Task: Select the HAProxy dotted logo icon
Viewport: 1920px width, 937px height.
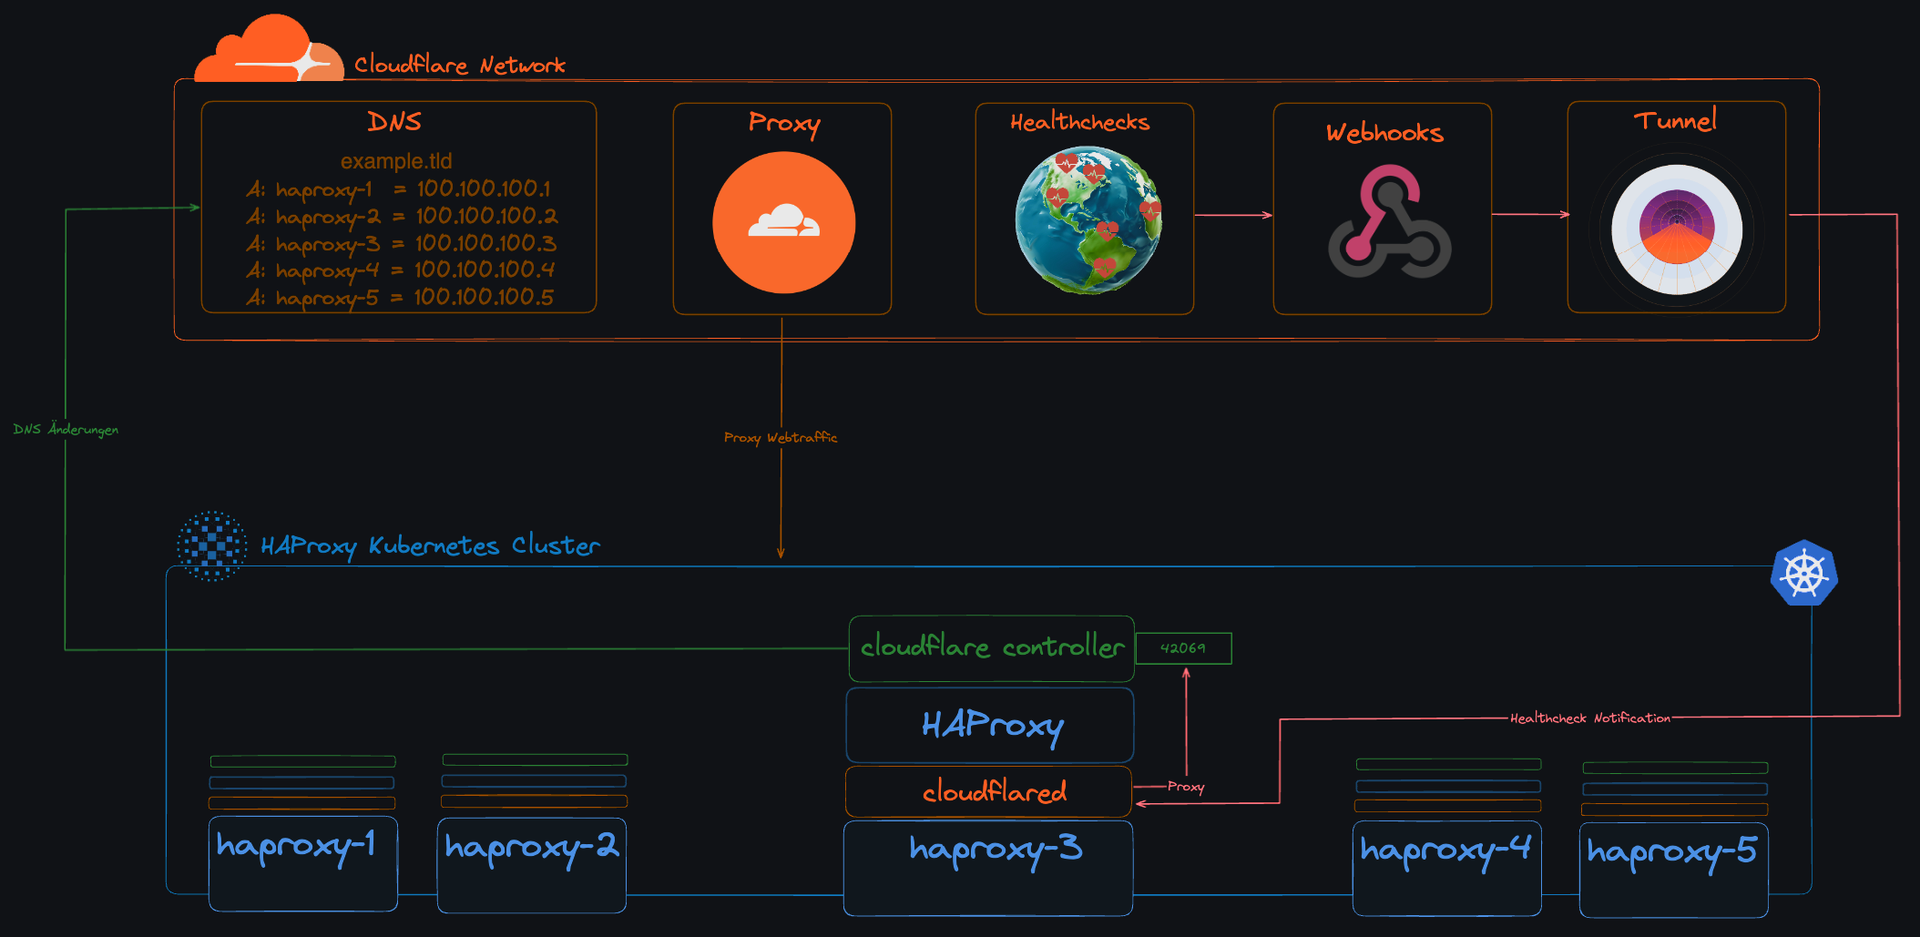Action: [212, 546]
